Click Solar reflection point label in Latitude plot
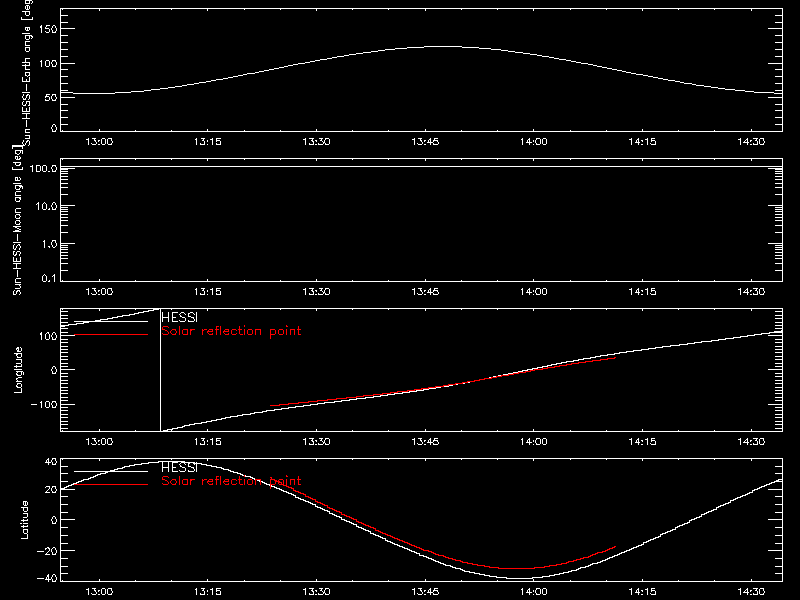Image resolution: width=800 pixels, height=600 pixels. click(x=231, y=481)
